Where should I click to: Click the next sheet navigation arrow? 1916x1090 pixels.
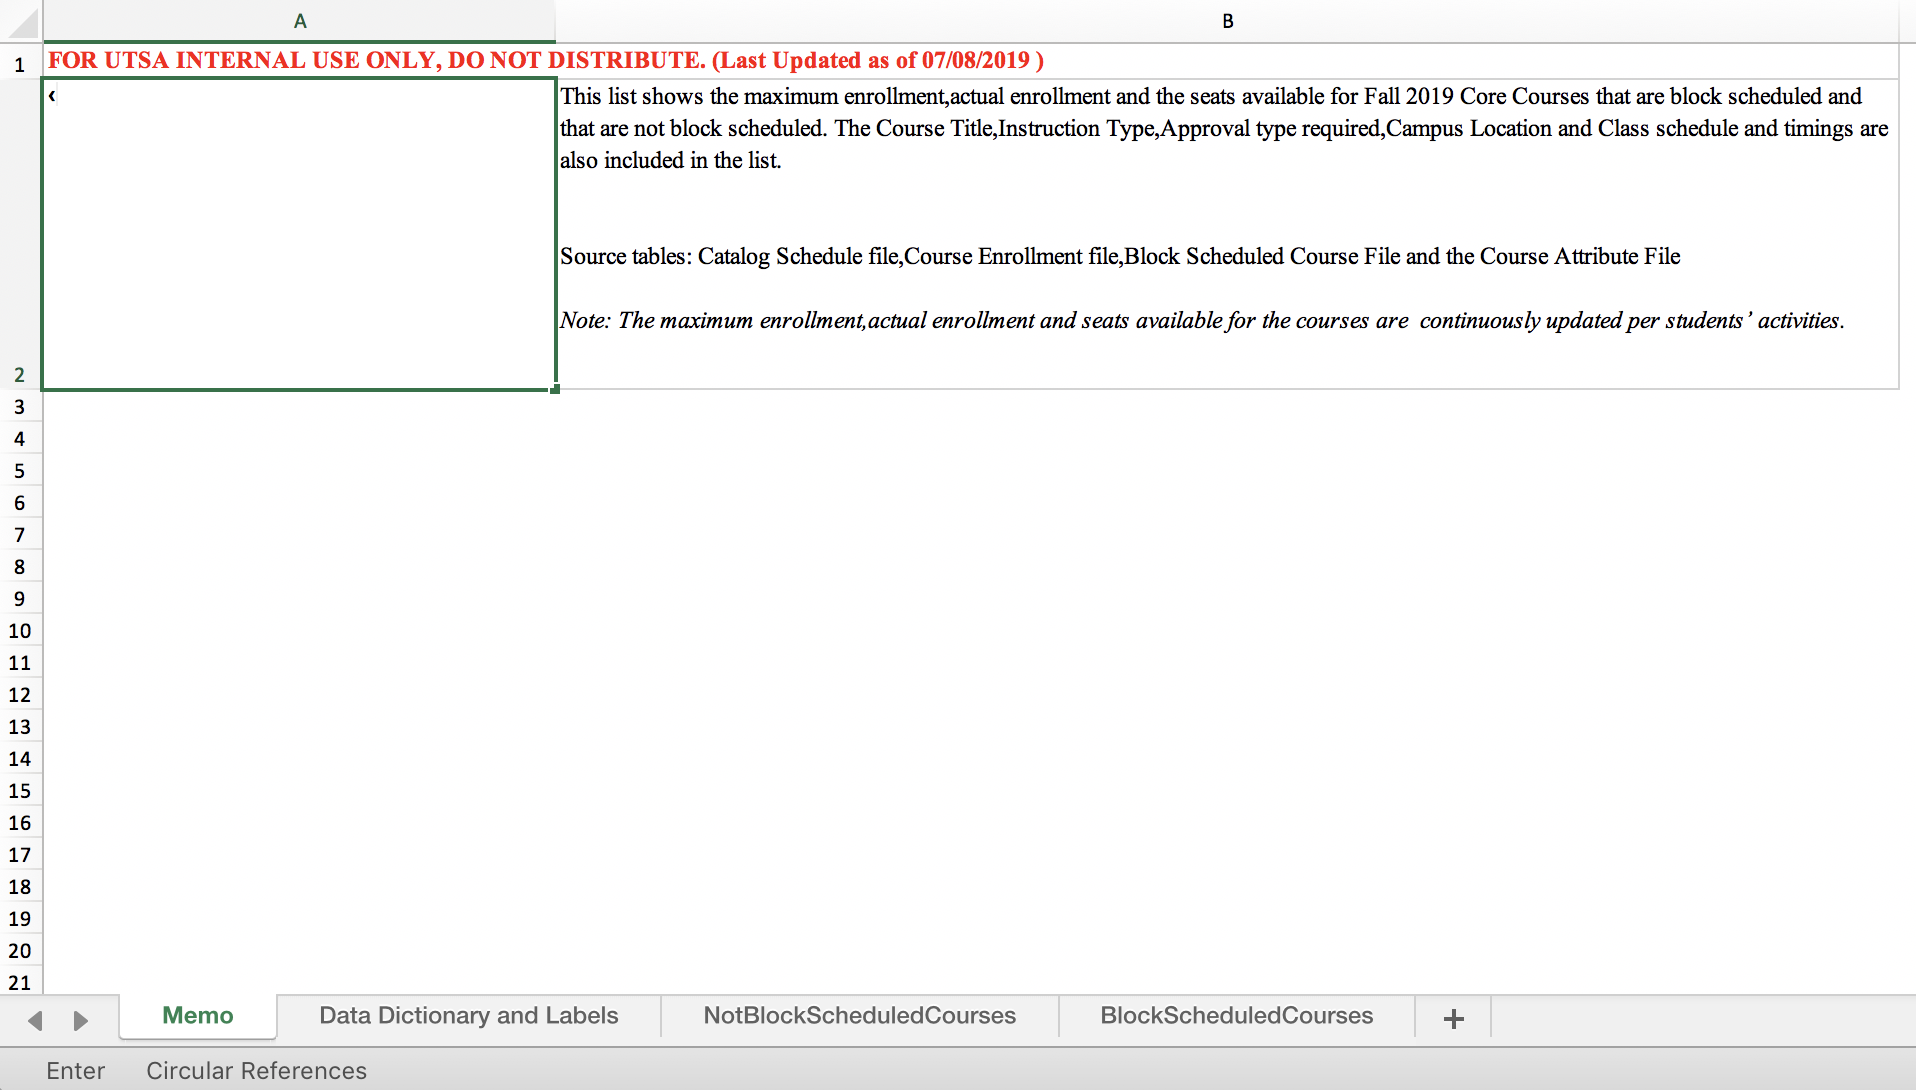click(81, 1020)
